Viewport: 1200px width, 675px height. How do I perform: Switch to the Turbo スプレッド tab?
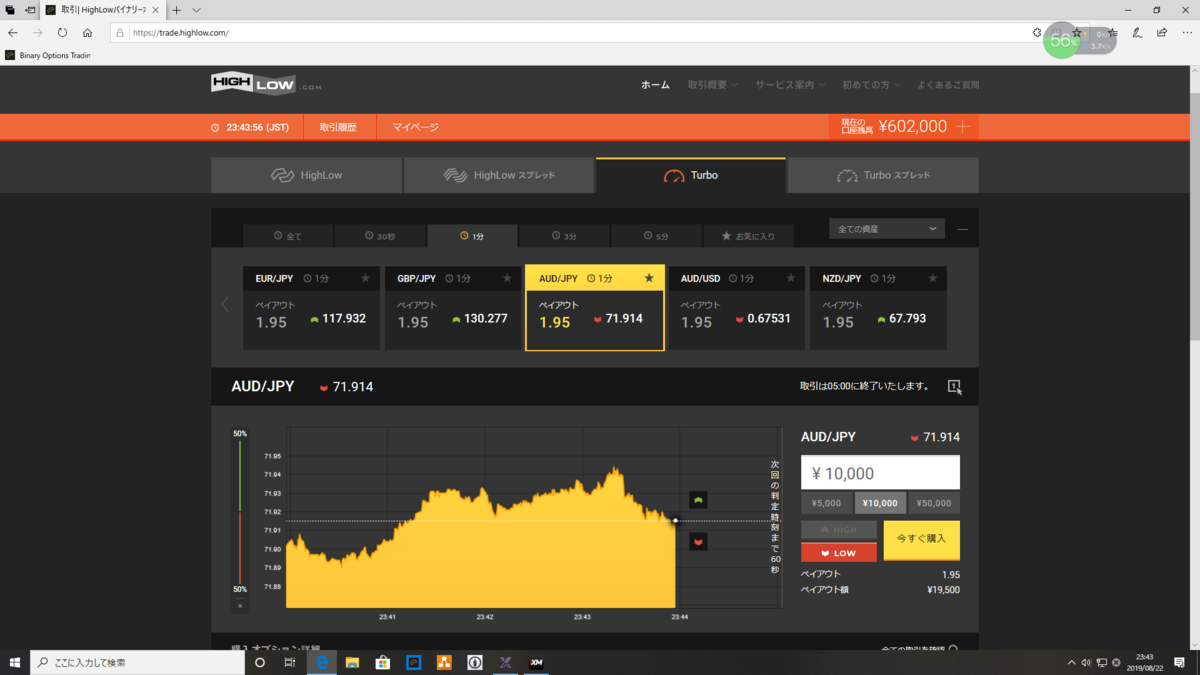[883, 175]
